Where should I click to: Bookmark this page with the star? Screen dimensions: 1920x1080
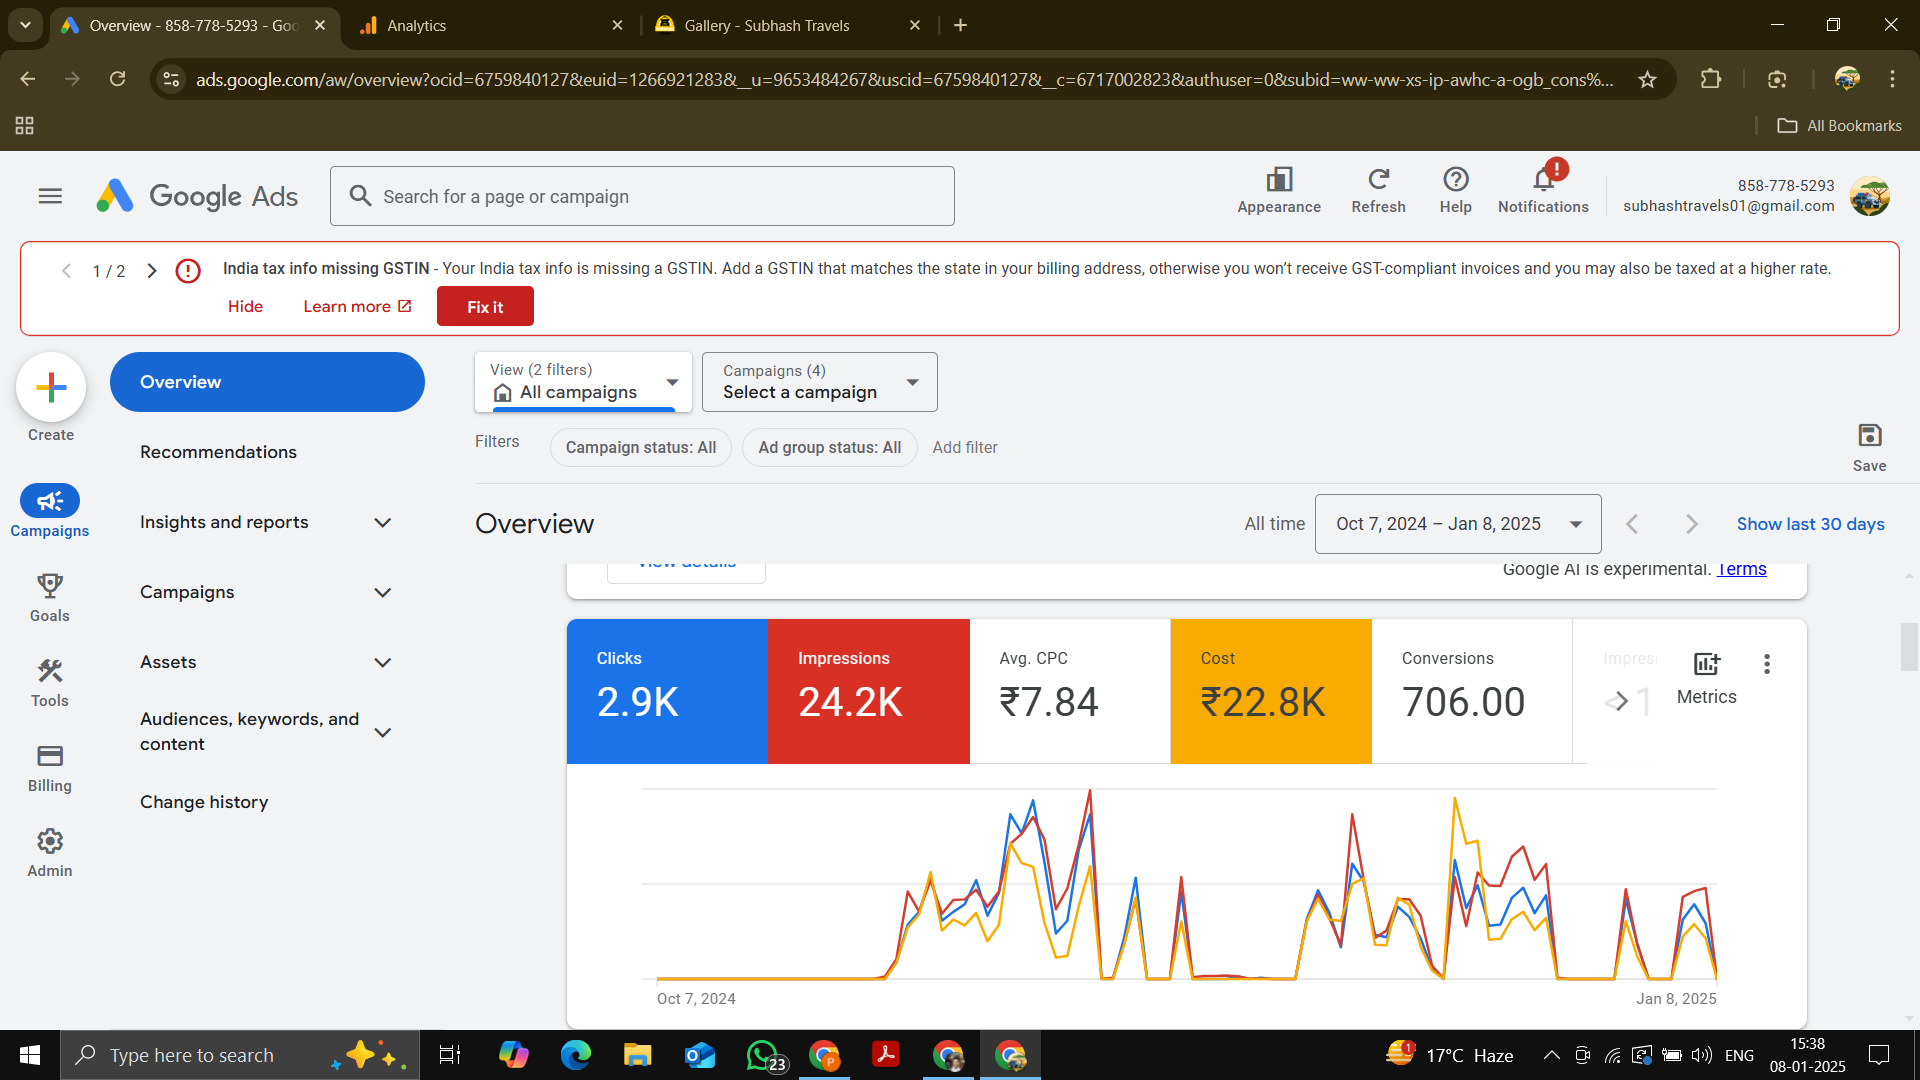click(1647, 79)
